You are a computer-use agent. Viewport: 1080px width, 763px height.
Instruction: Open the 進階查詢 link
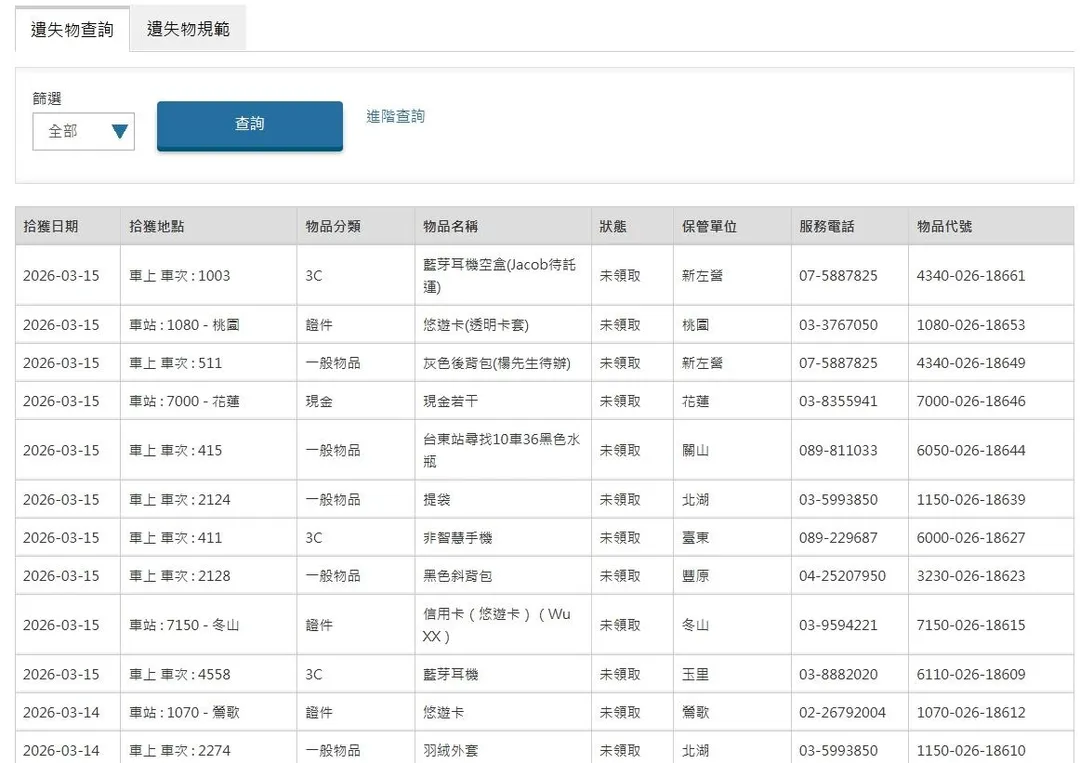(395, 116)
